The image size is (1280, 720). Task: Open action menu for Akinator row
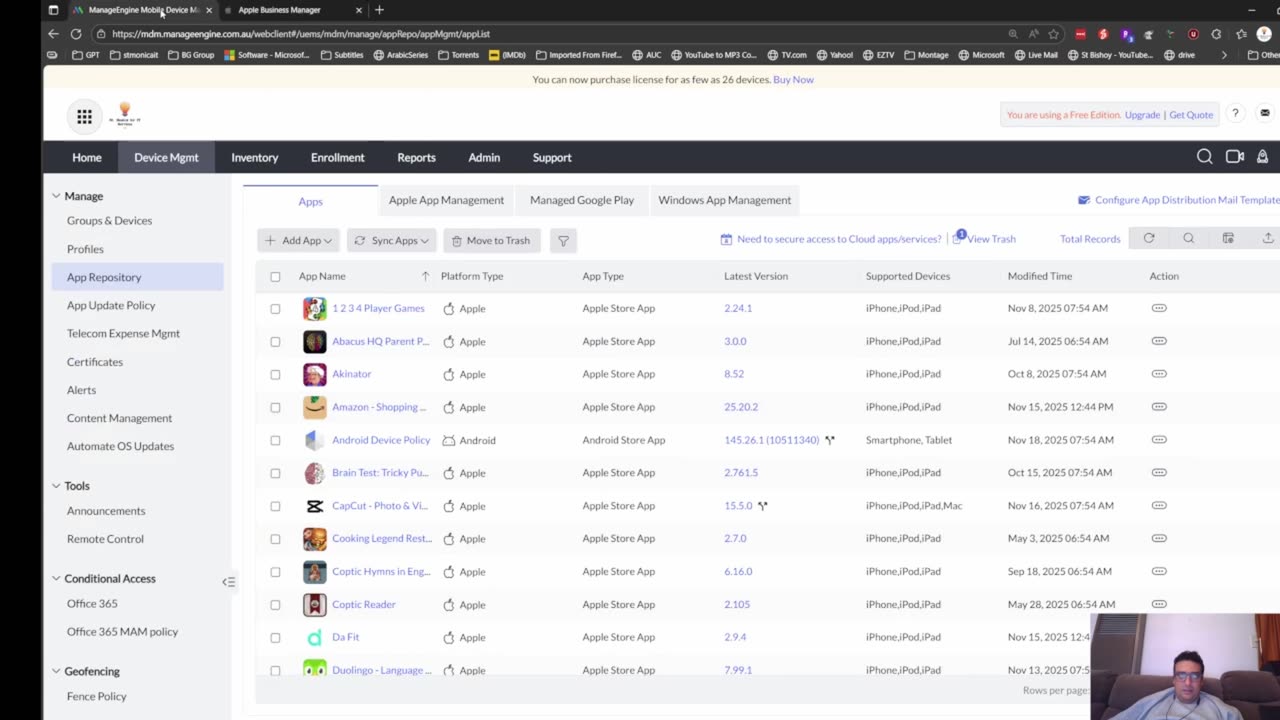(1159, 374)
